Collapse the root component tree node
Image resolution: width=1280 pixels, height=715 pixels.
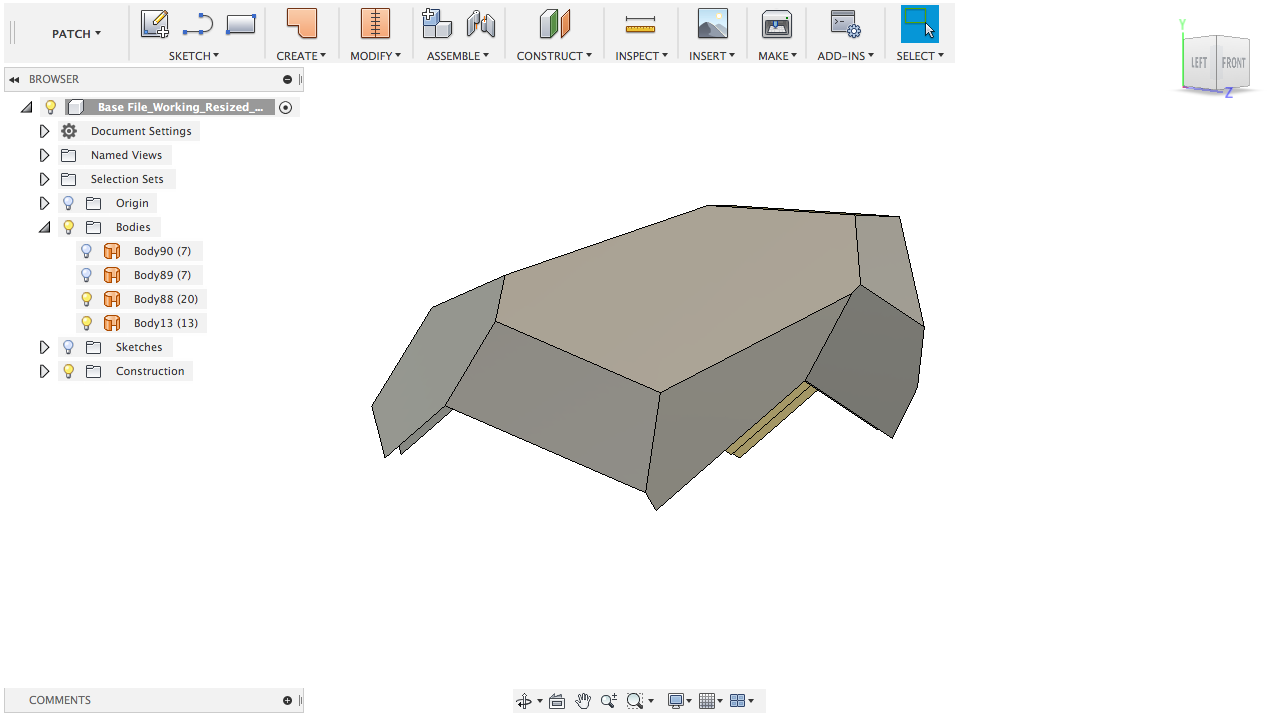pyautogui.click(x=26, y=107)
